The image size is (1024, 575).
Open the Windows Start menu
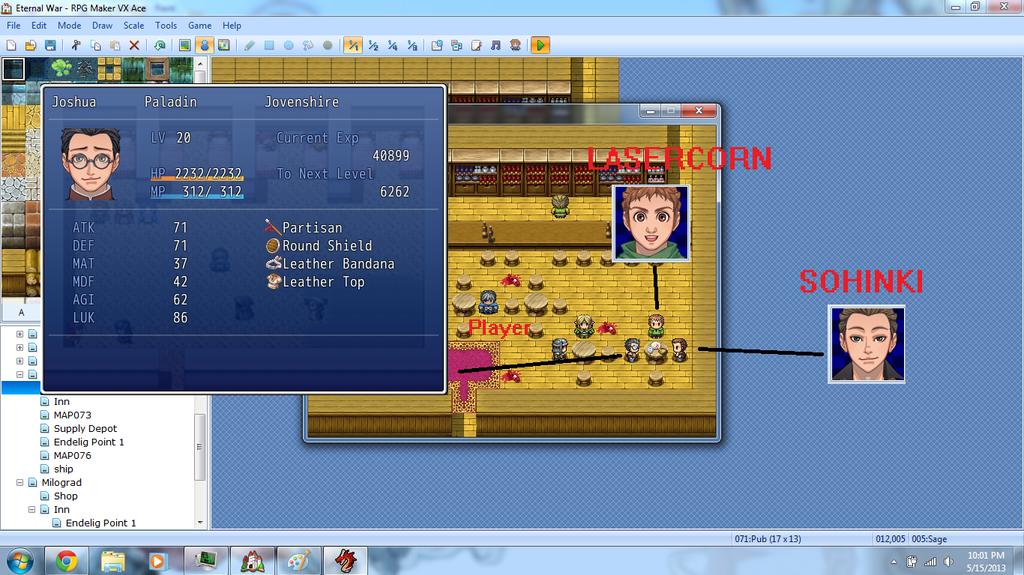click(20, 561)
